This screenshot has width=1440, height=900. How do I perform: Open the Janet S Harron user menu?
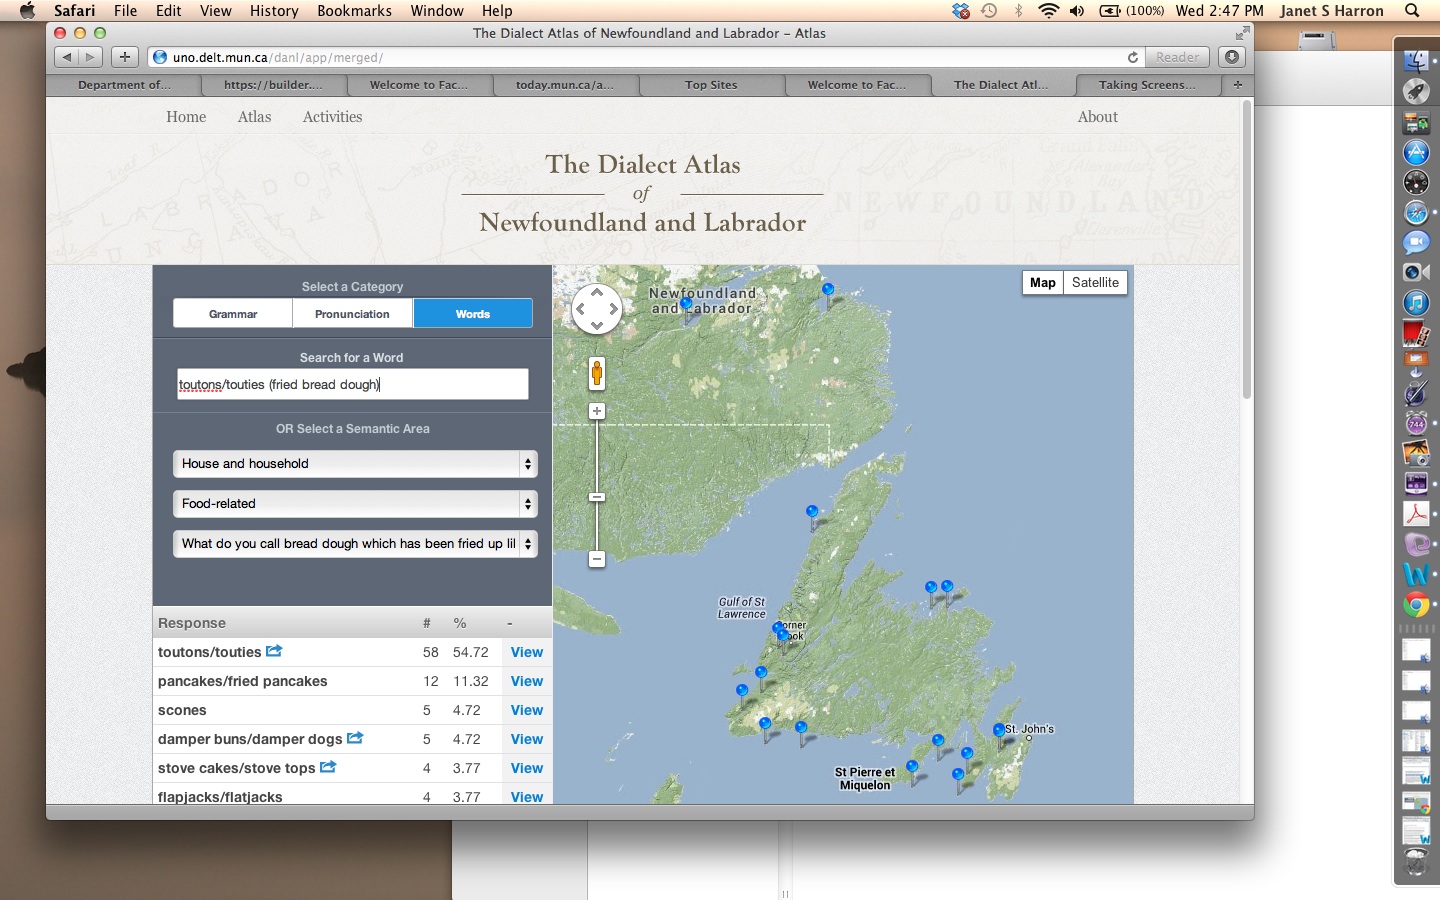(1331, 11)
